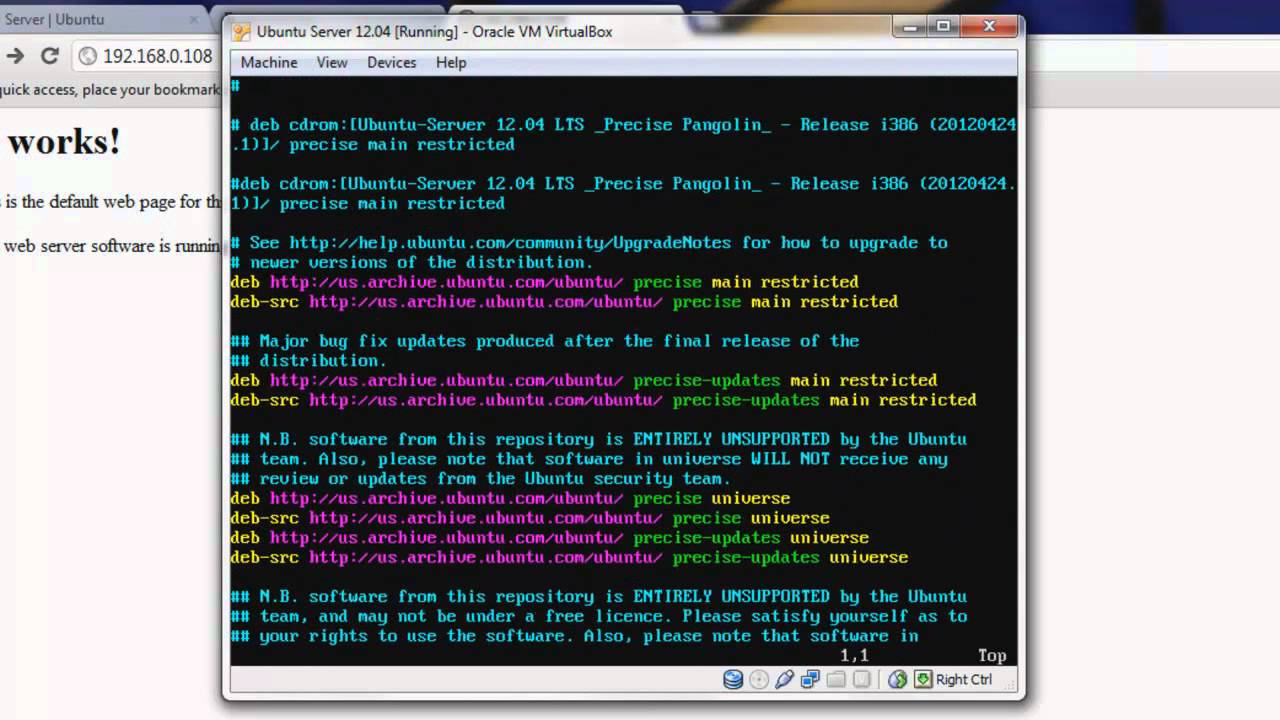Screen dimensions: 1280x720
Task: Click the mouse integration icon in status bar
Action: click(x=897, y=680)
